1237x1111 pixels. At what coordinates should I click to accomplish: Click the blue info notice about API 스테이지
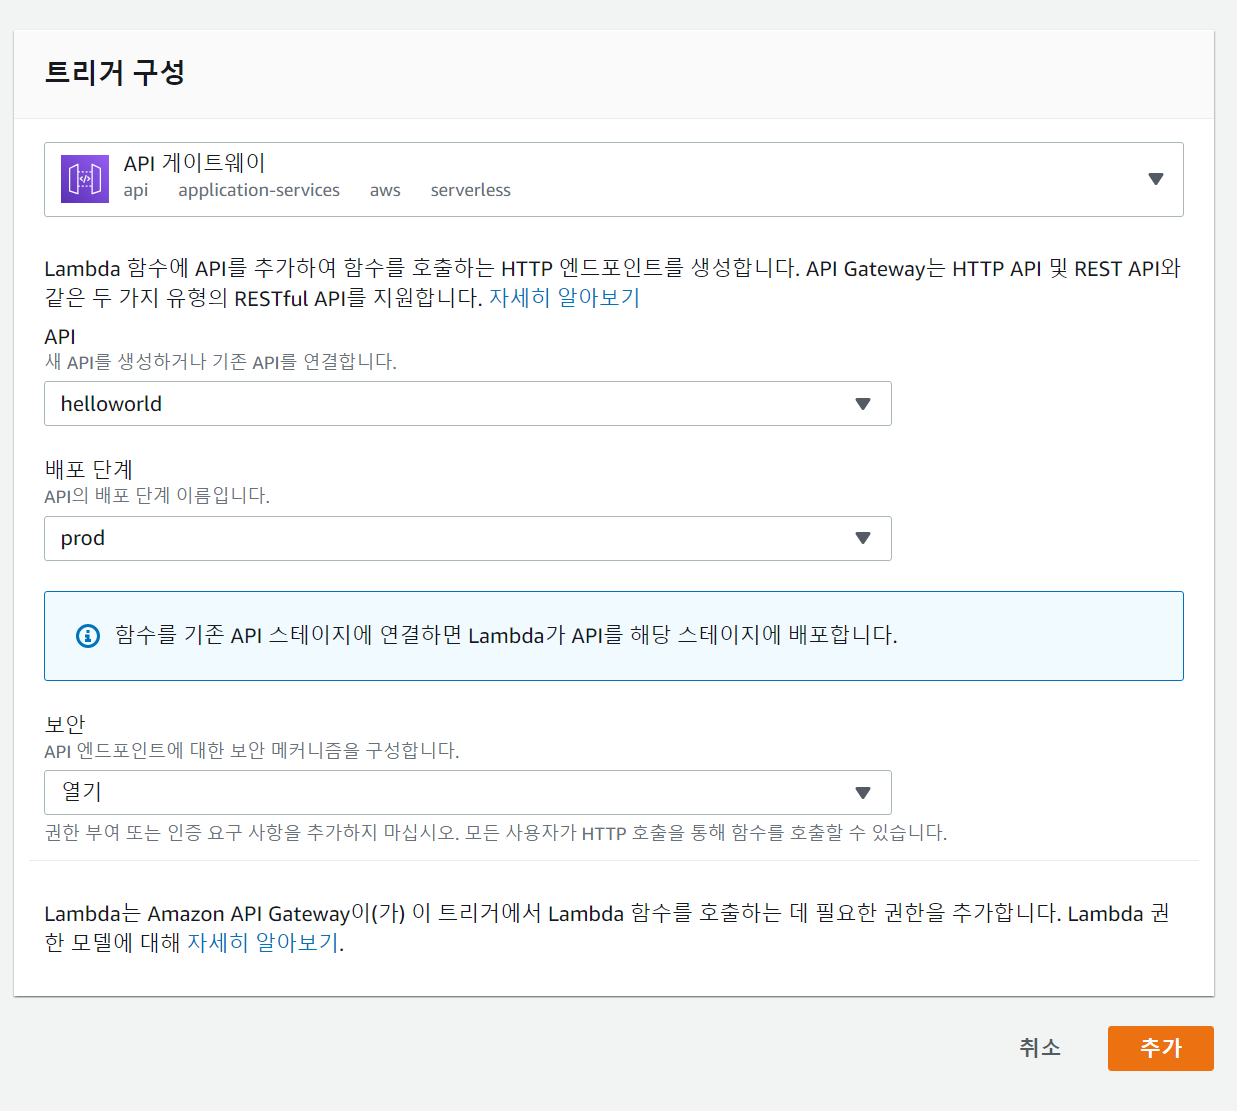[614, 636]
